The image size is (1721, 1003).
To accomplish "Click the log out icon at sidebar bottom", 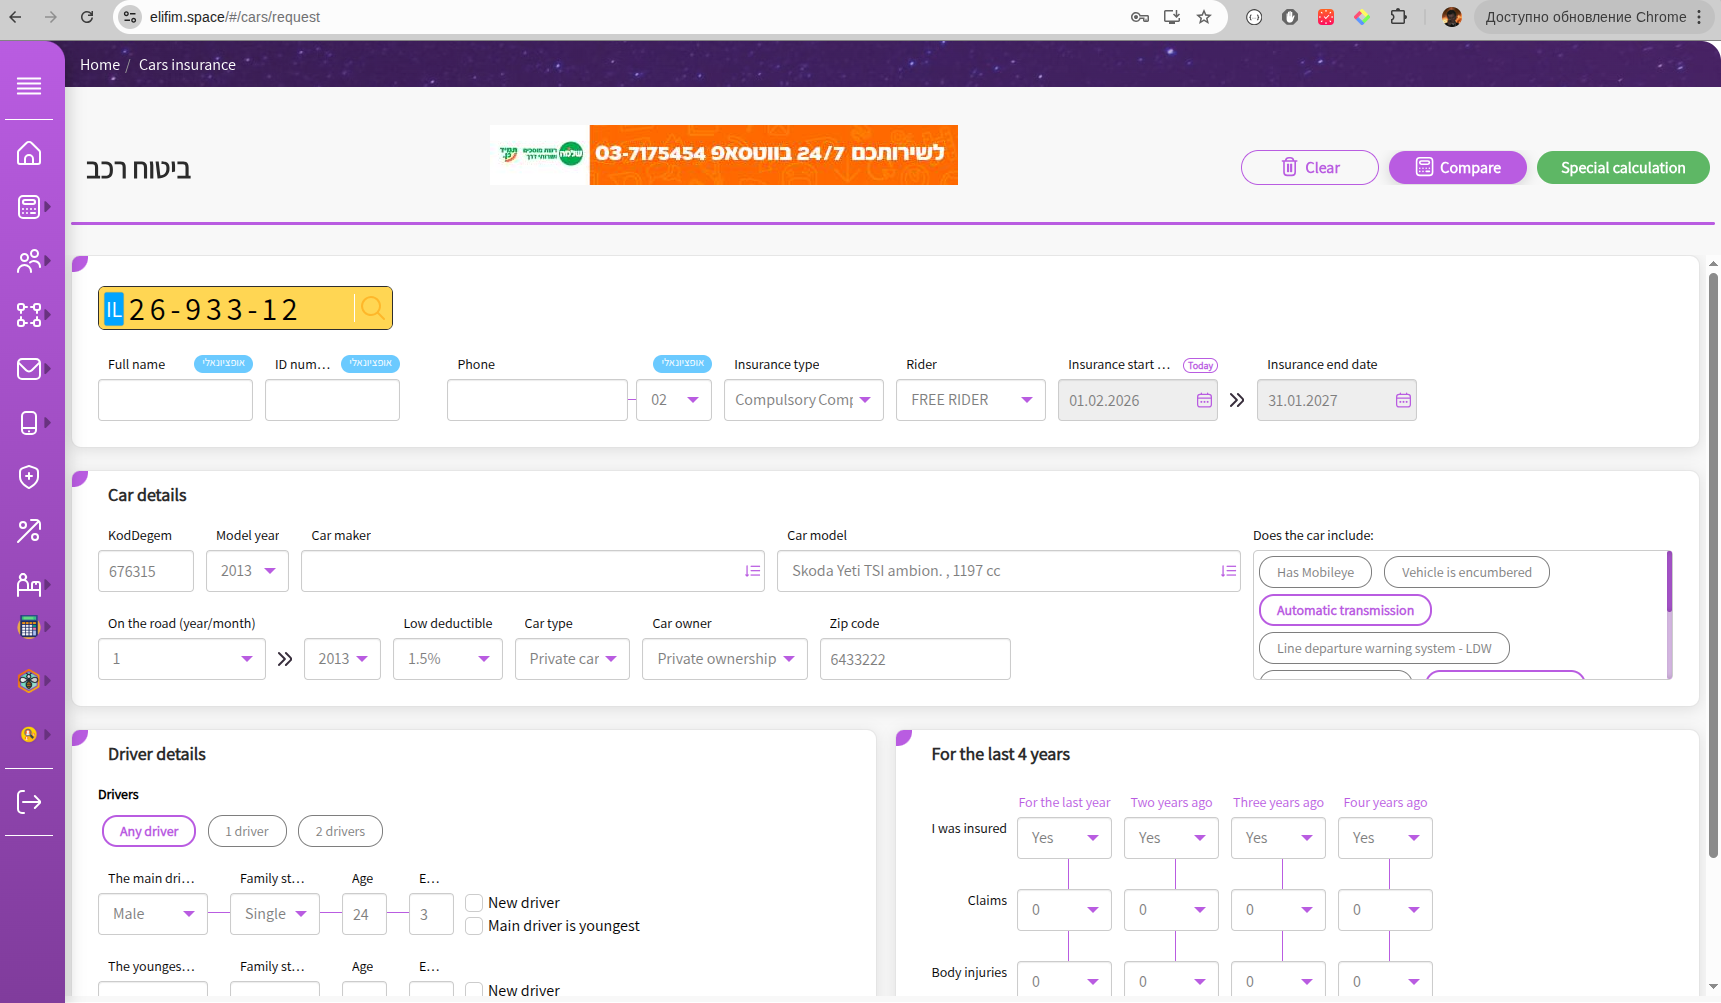I will coord(29,801).
